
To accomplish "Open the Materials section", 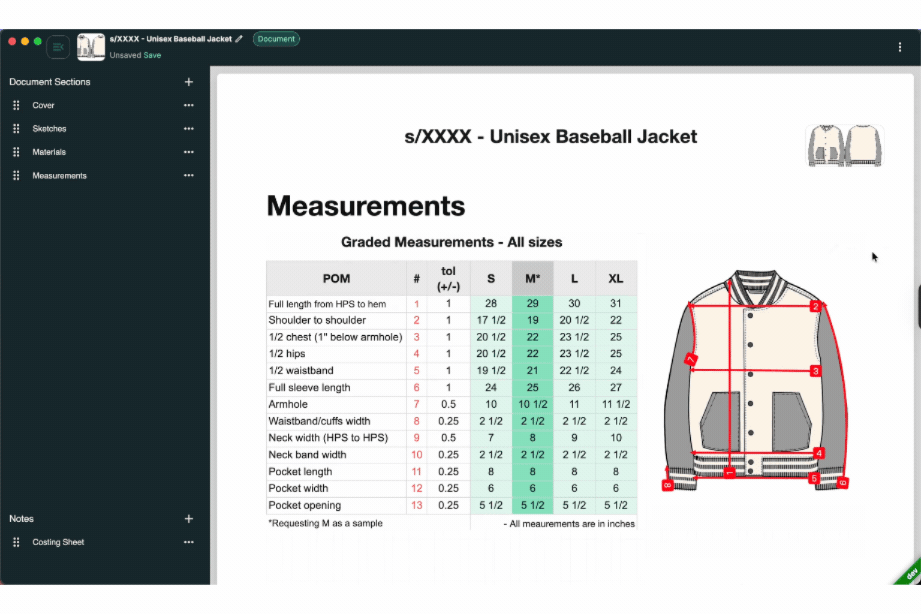I will [49, 152].
